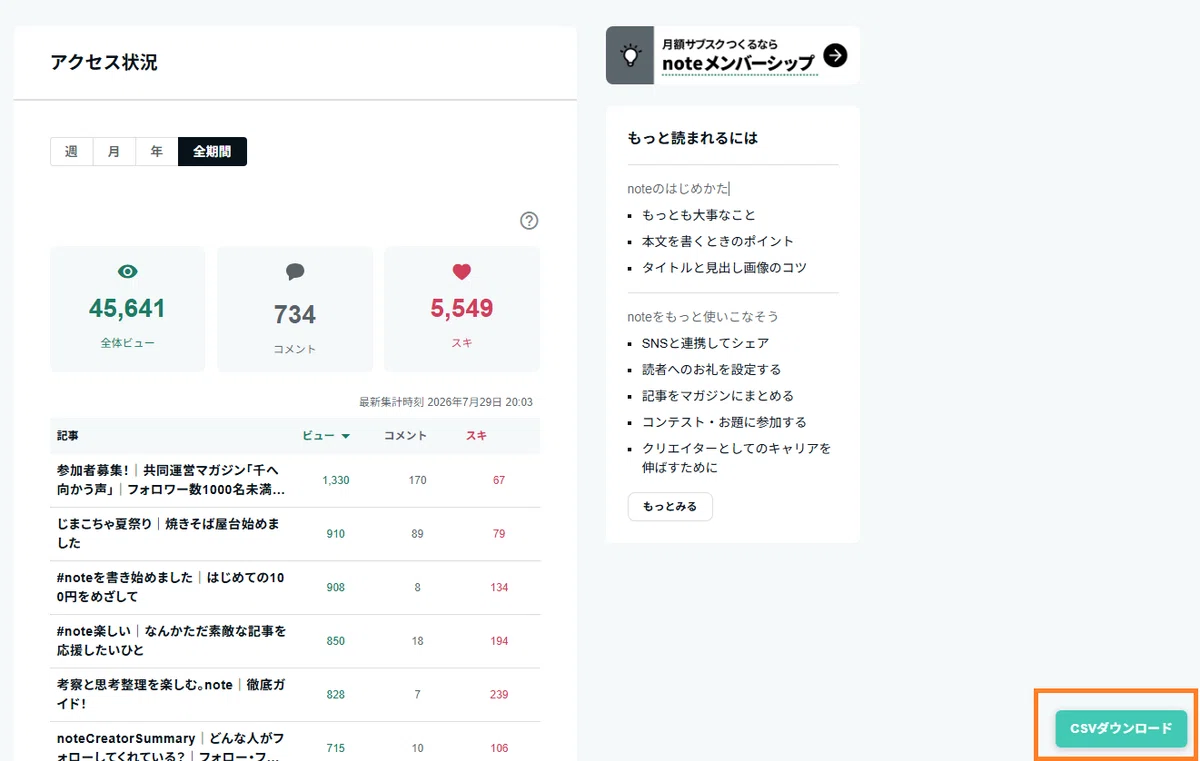Click the noteのはじめかた section label
Screen dimensions: 1200x761
click(x=678, y=189)
